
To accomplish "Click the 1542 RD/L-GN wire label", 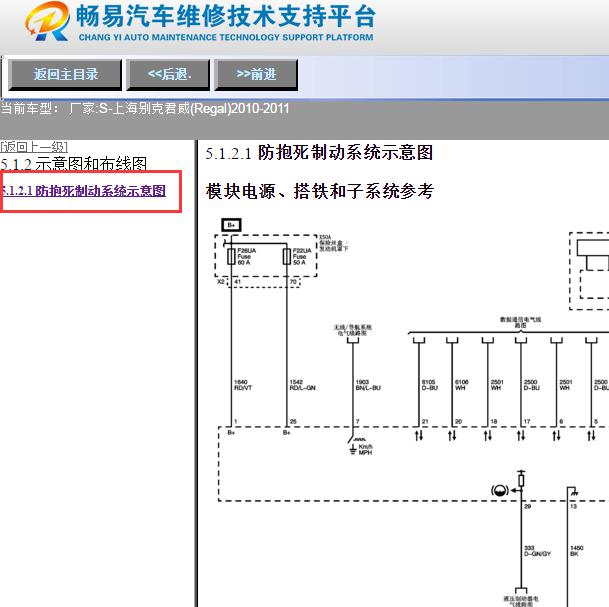I will [x=303, y=385].
